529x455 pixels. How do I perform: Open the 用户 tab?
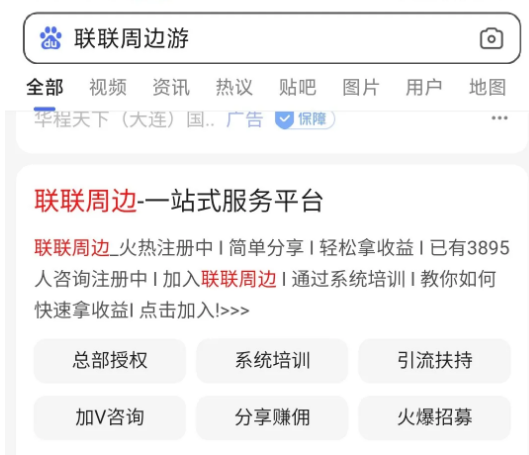click(x=424, y=87)
